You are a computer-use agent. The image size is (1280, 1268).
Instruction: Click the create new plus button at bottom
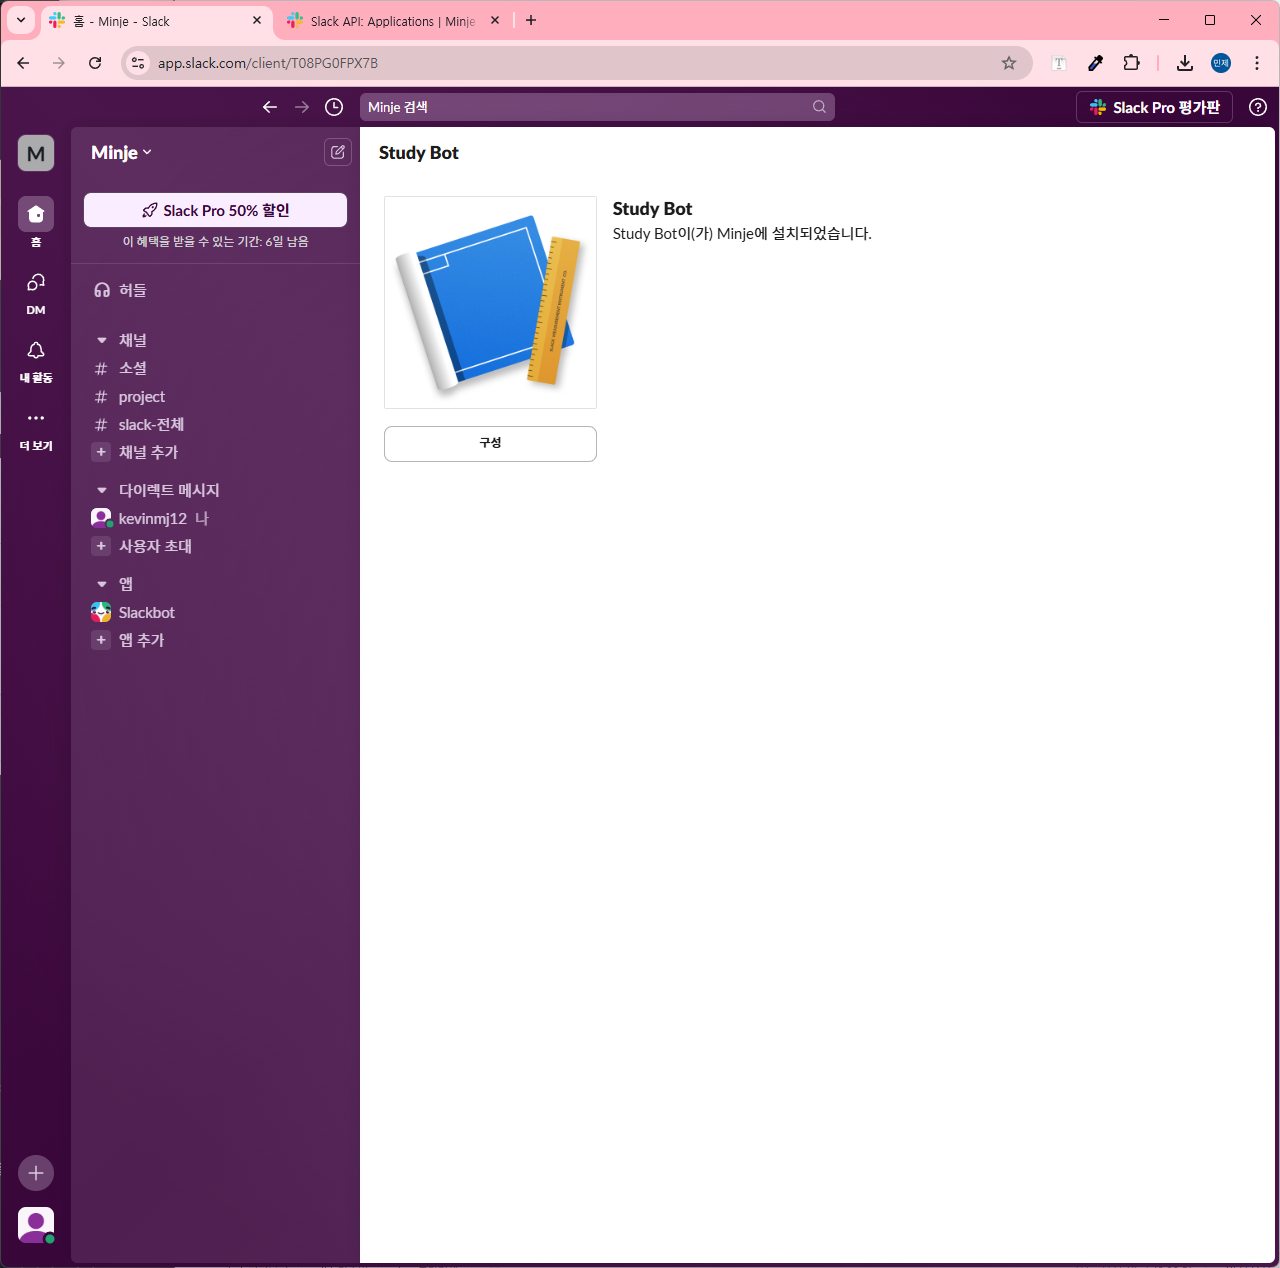pos(36,1173)
